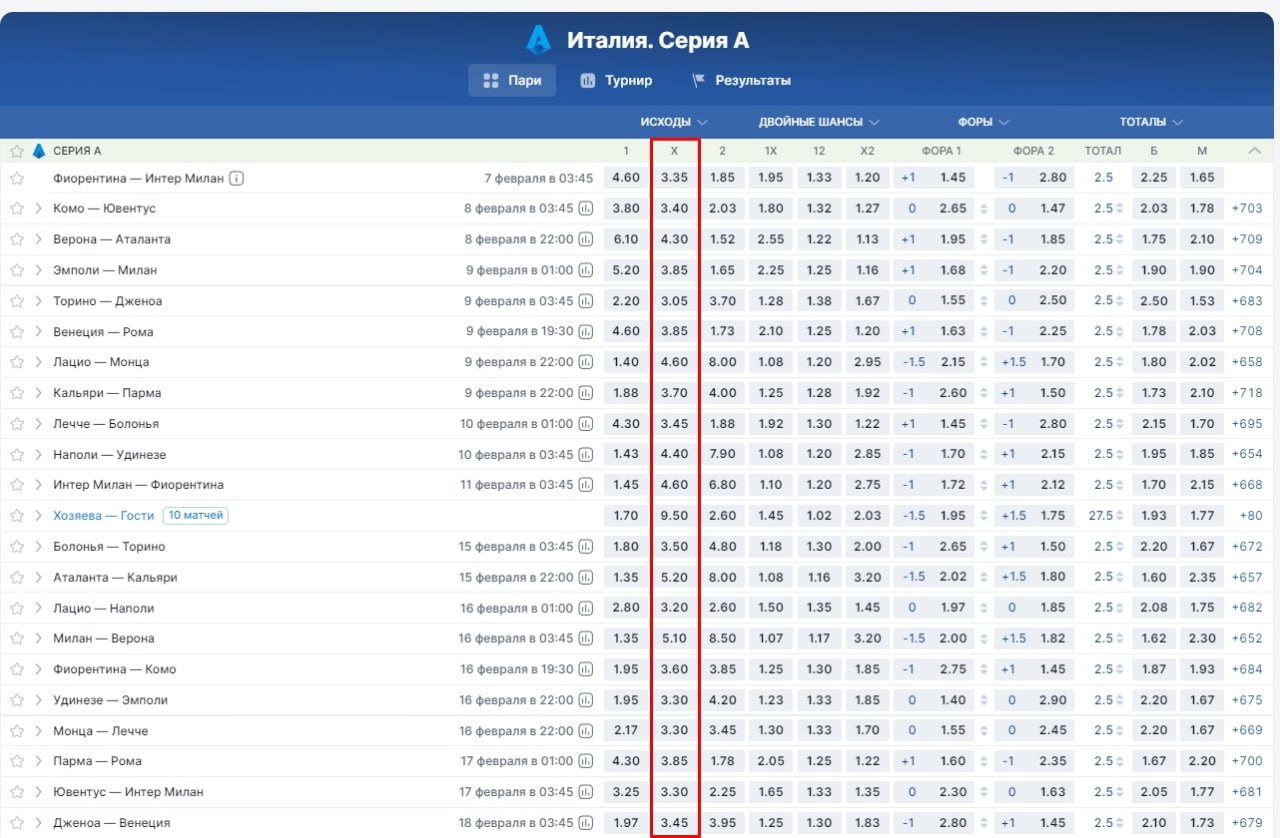Open statistics icon for Дженоа — Венеция
1280x838 pixels.
tap(586, 823)
